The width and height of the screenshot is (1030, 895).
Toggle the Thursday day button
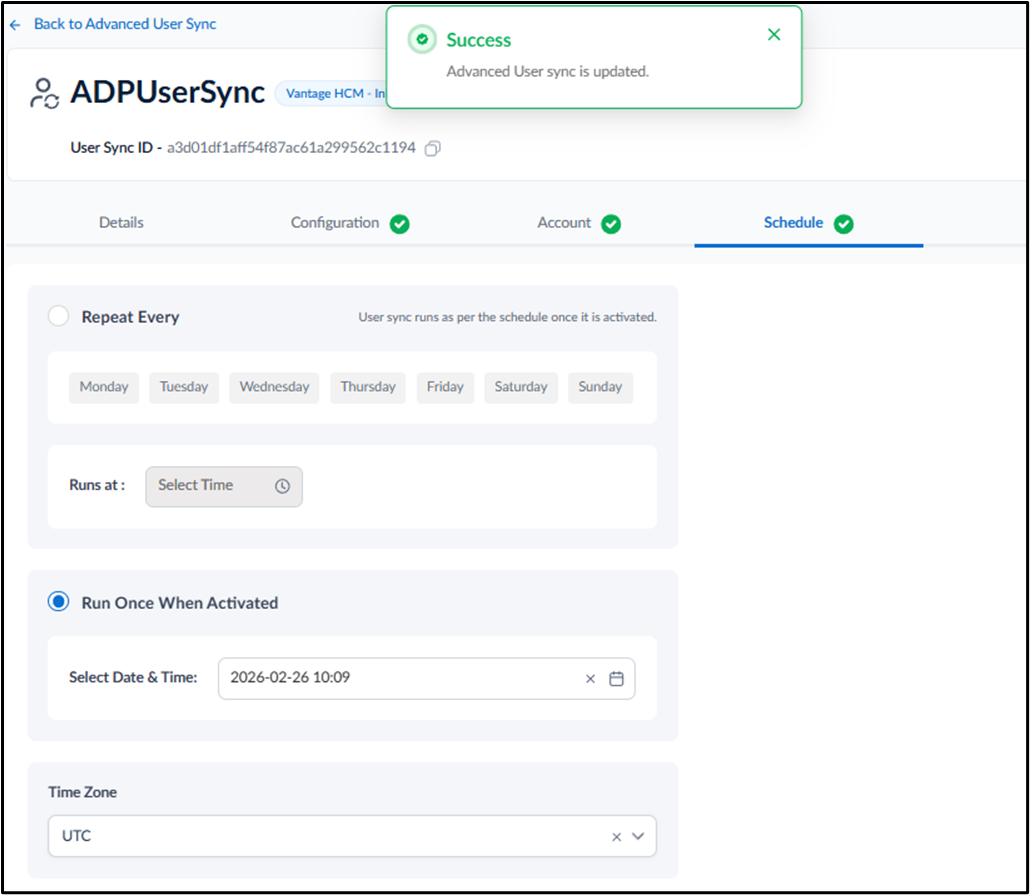pos(368,387)
